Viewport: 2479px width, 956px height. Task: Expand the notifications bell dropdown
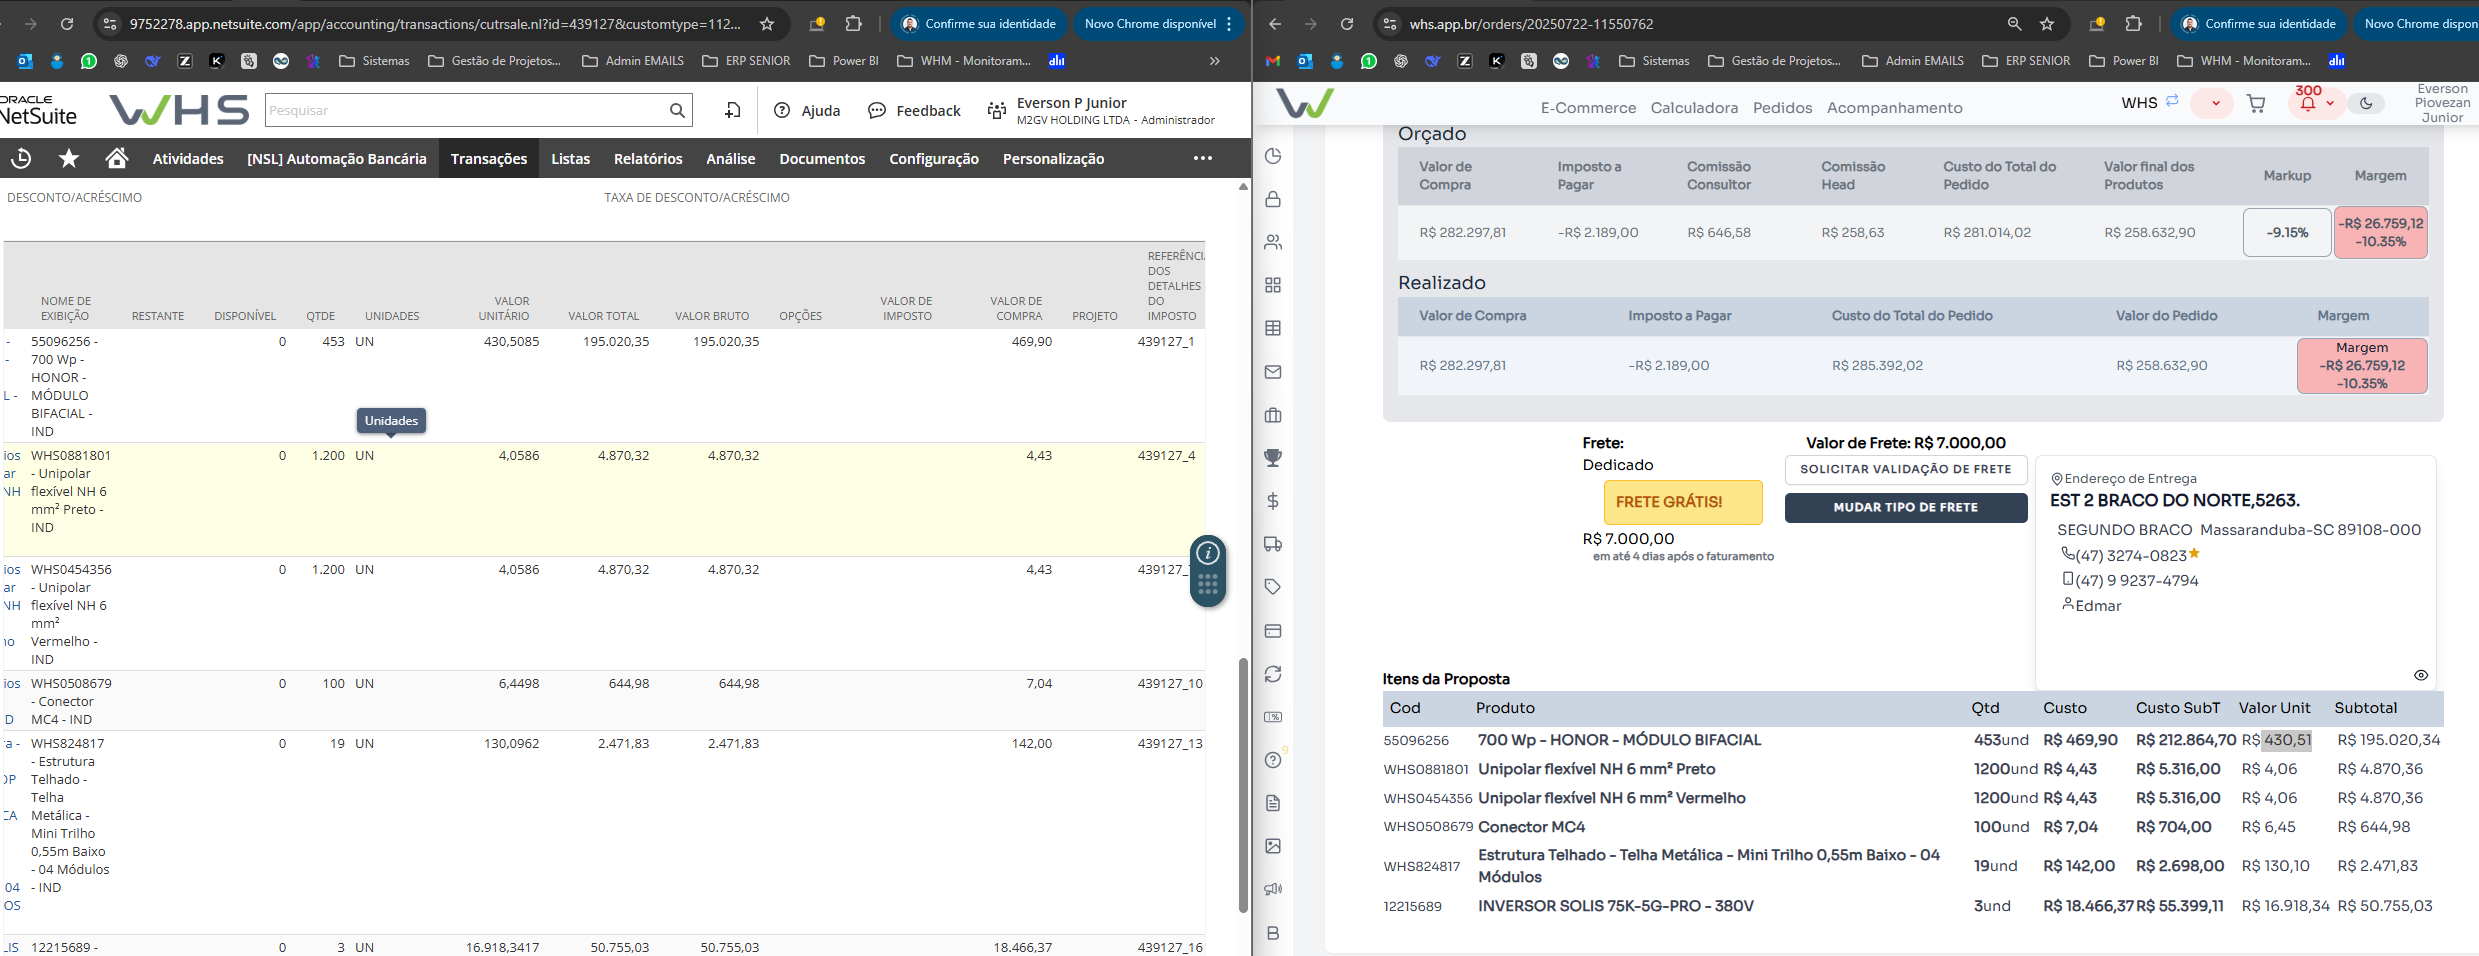click(2330, 104)
